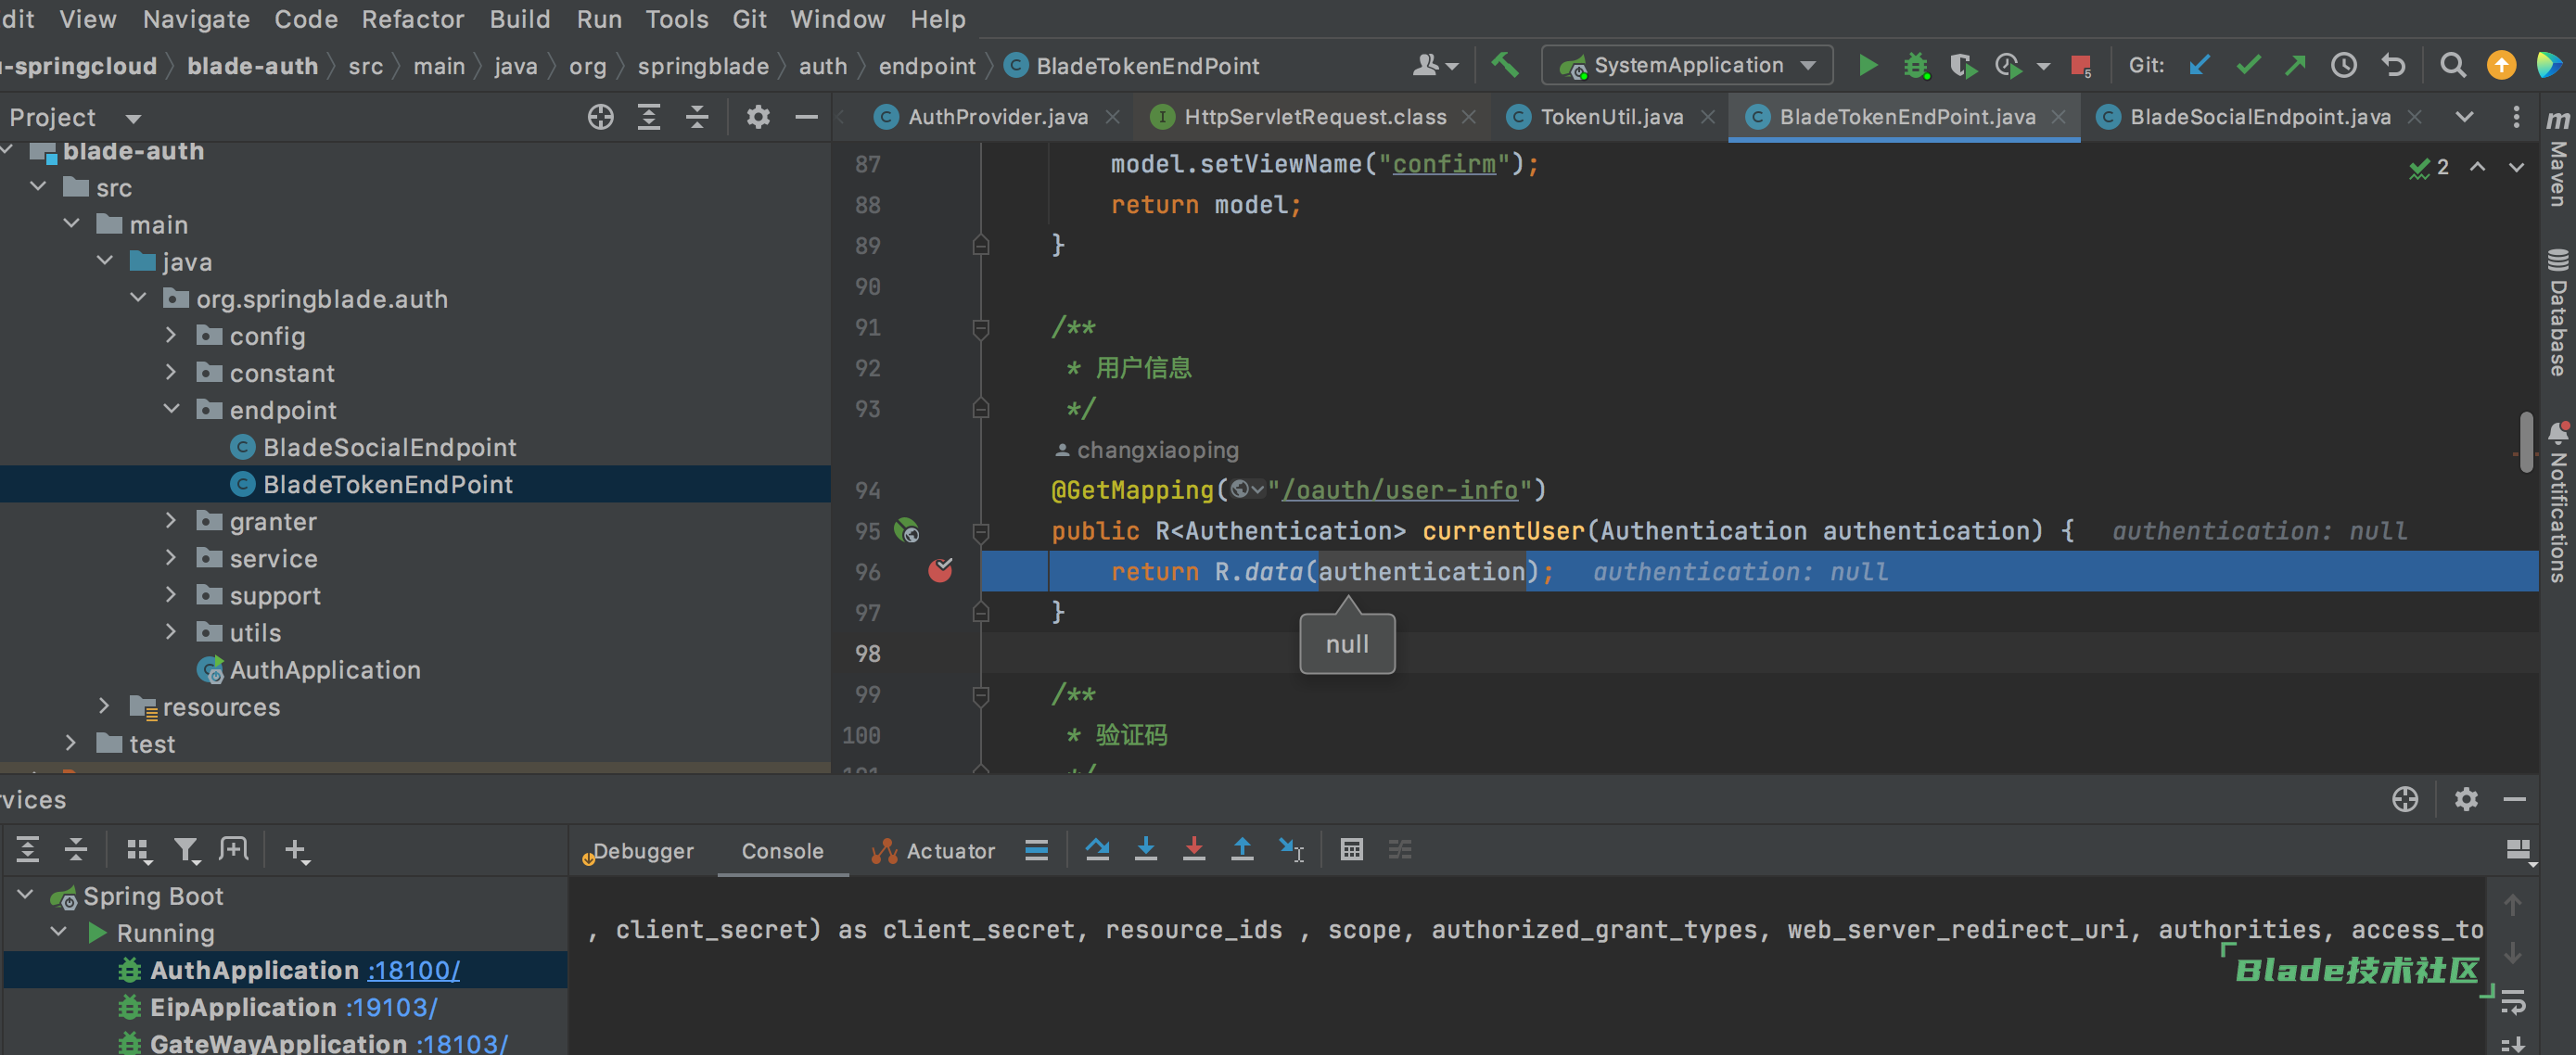The width and height of the screenshot is (2576, 1055).
Task: Open the Refactor menu
Action: (x=412, y=19)
